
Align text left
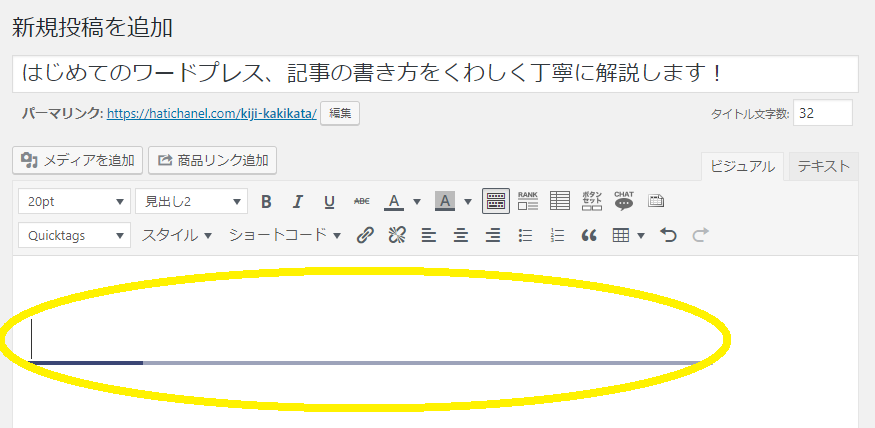tap(429, 235)
